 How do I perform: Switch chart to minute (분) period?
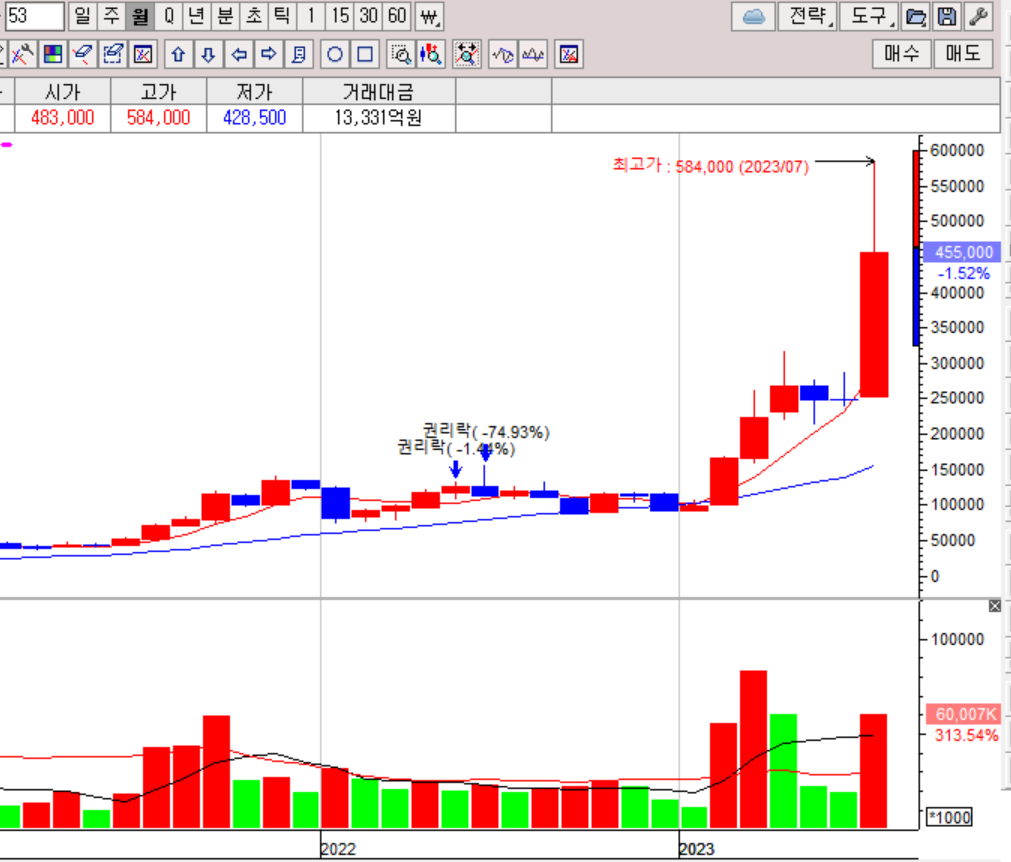[225, 16]
